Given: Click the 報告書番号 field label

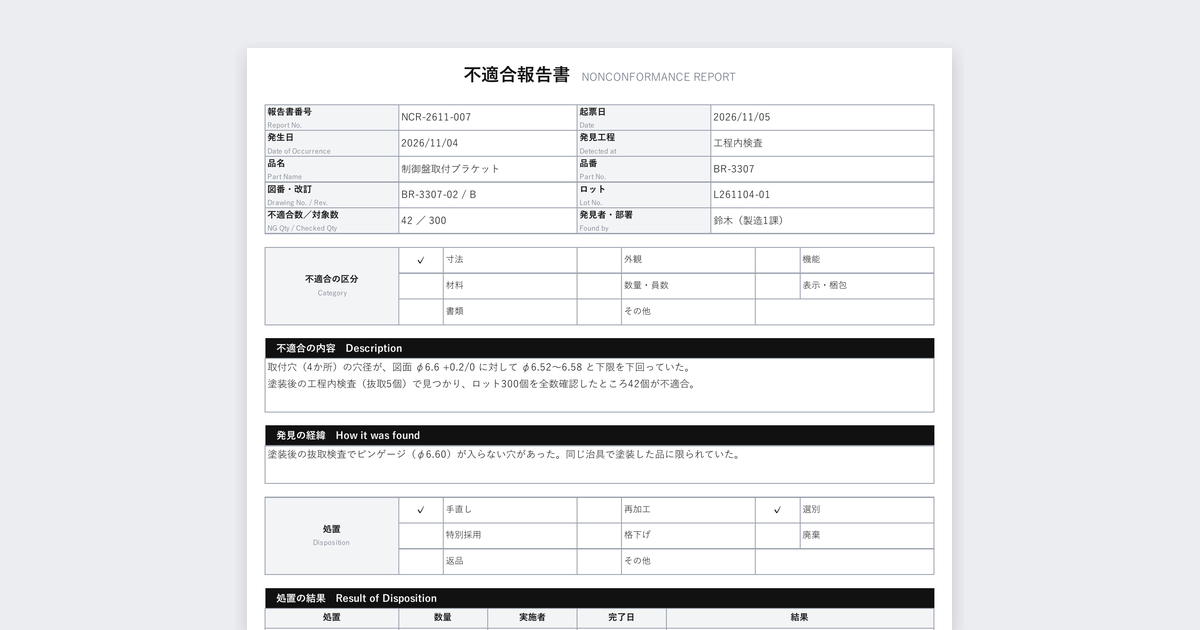Looking at the screenshot, I should point(289,112).
